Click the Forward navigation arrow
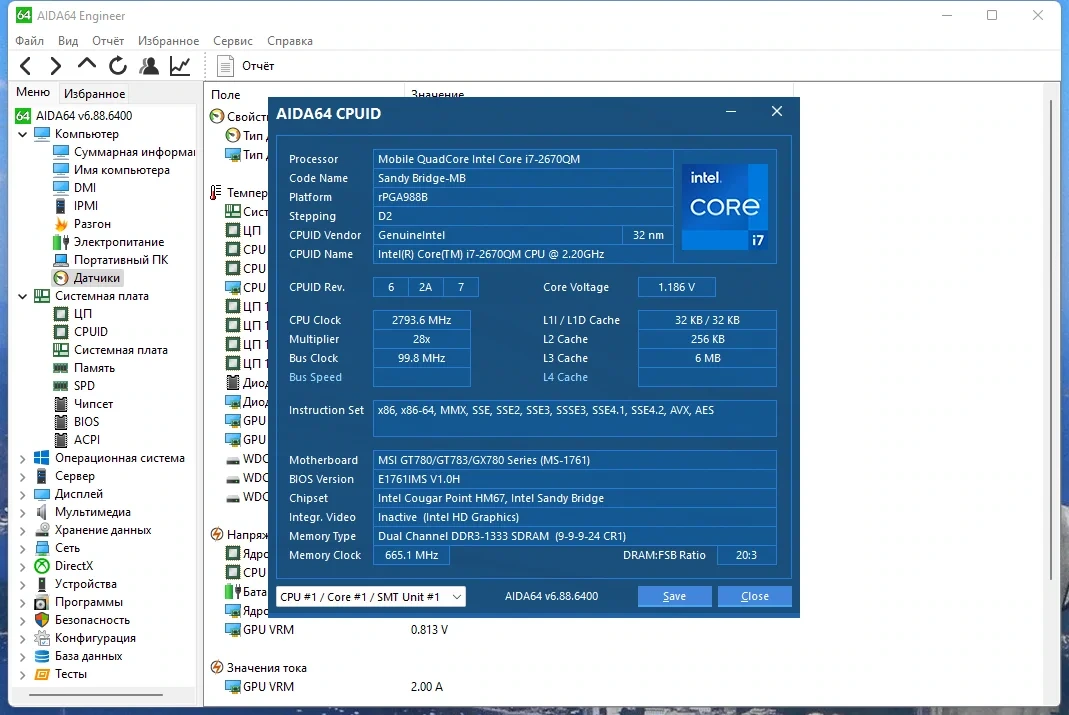Screen dimensions: 1069x715 pos(56,66)
